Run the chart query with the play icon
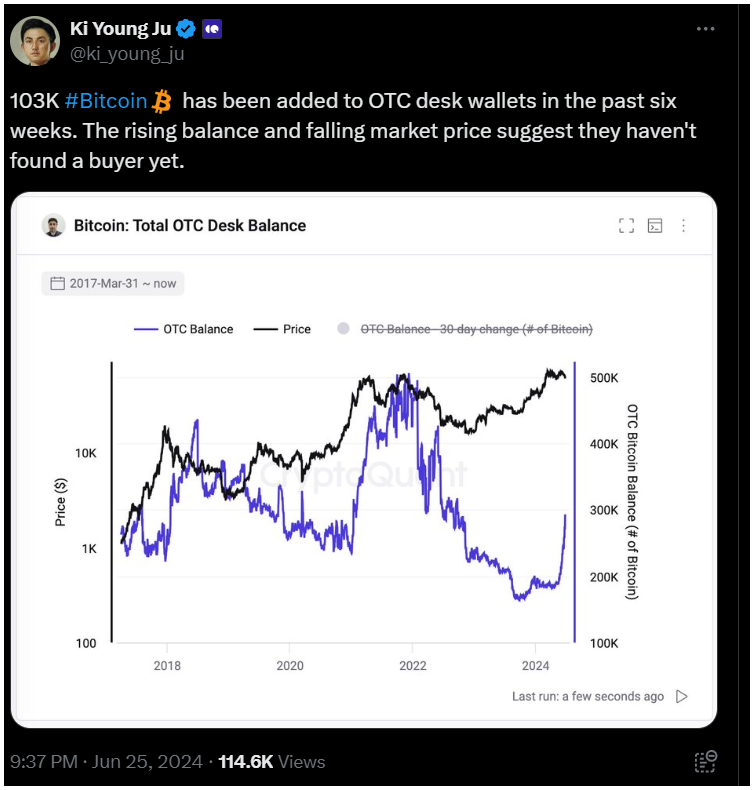 point(681,696)
